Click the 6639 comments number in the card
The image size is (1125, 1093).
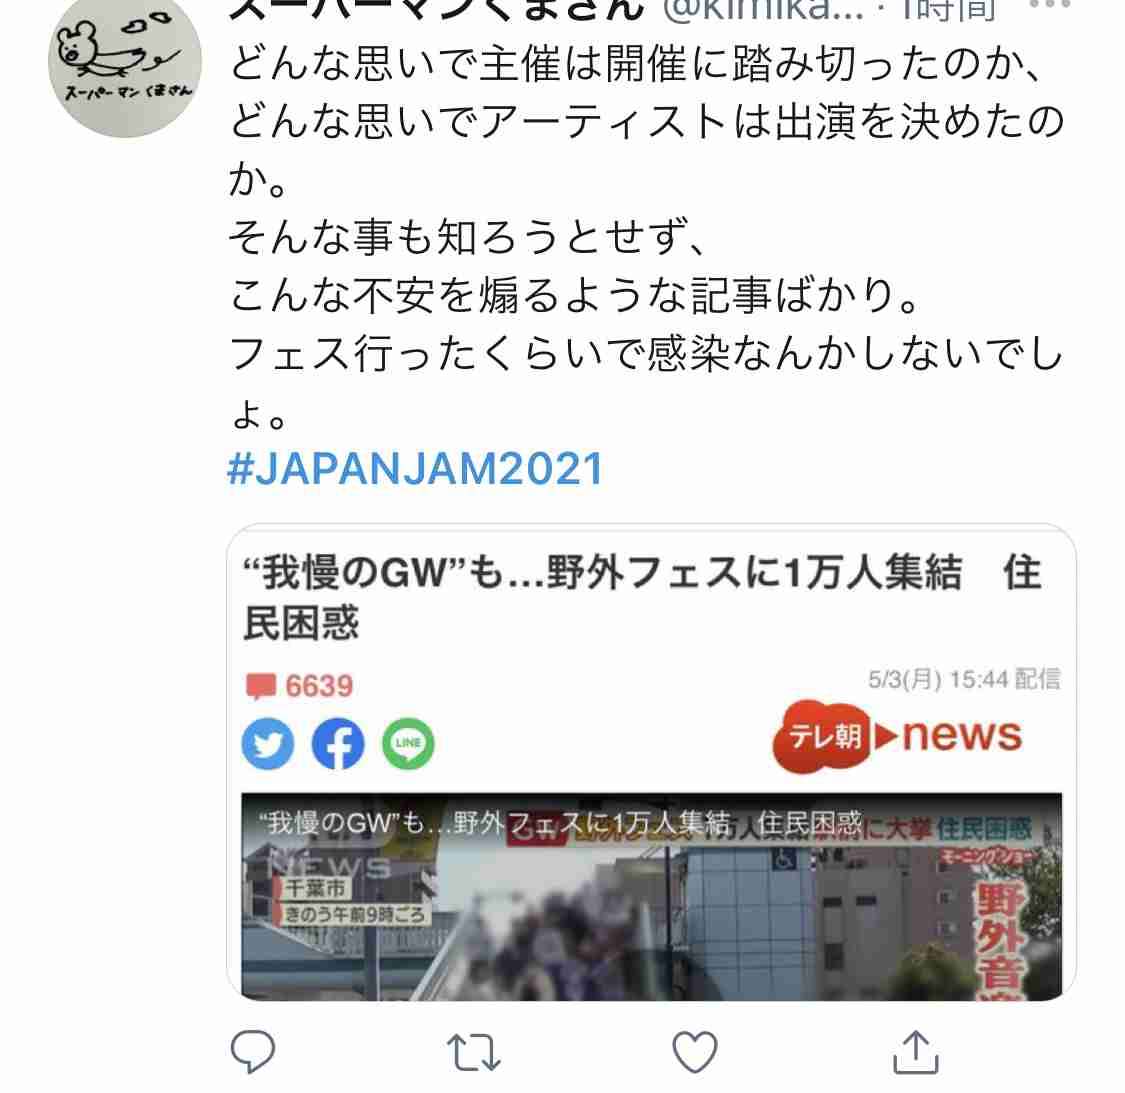point(319,686)
